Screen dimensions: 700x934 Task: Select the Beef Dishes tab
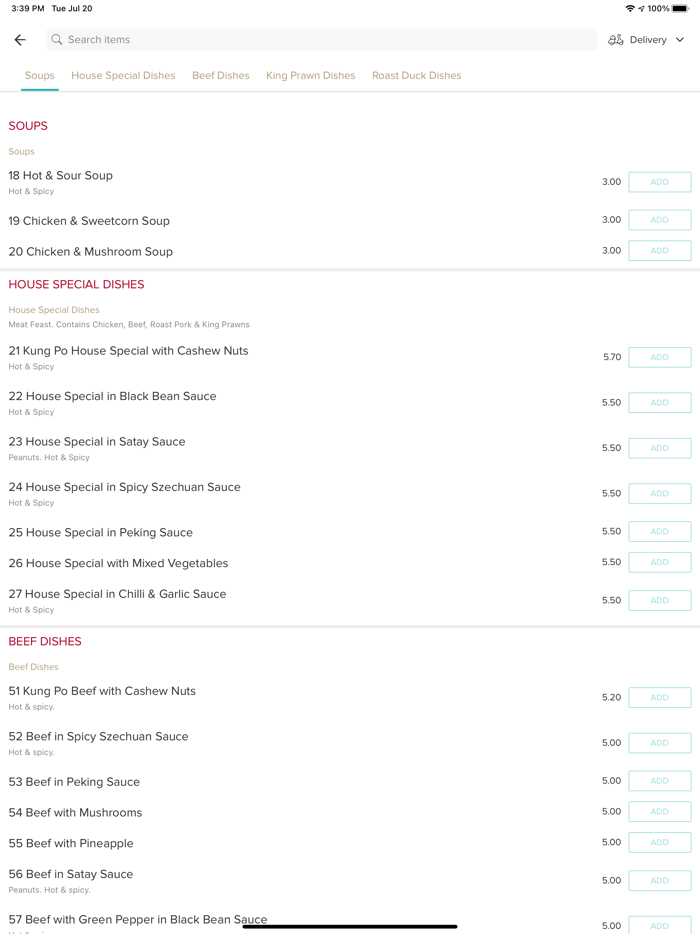(221, 76)
